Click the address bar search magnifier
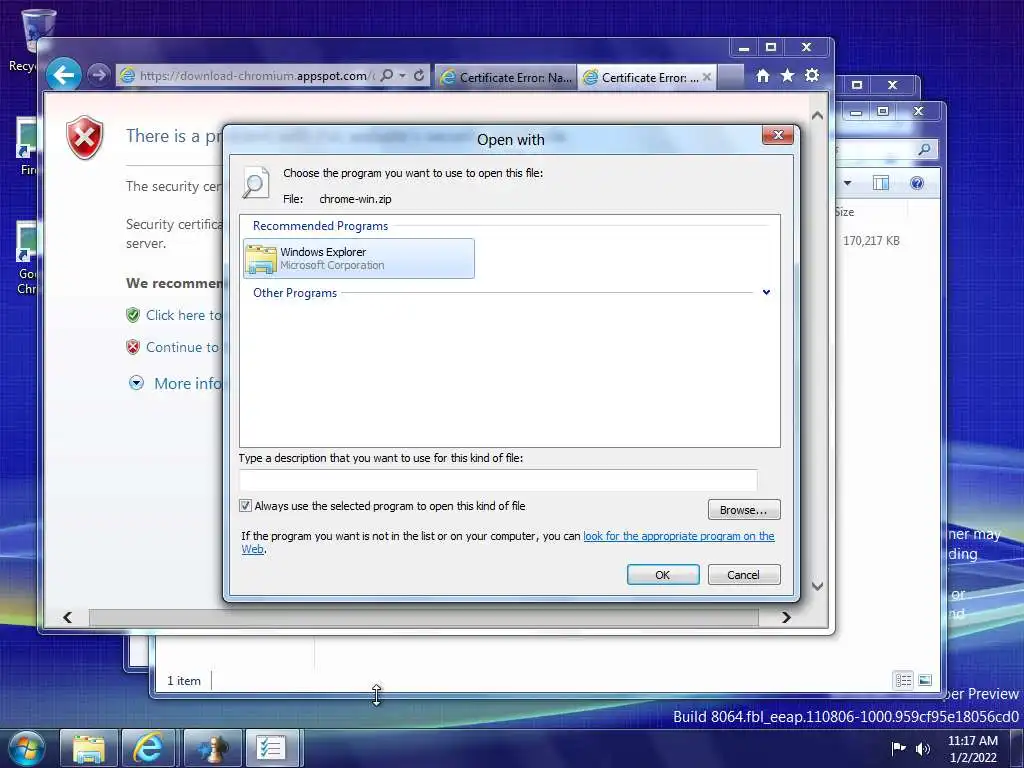 (x=387, y=76)
